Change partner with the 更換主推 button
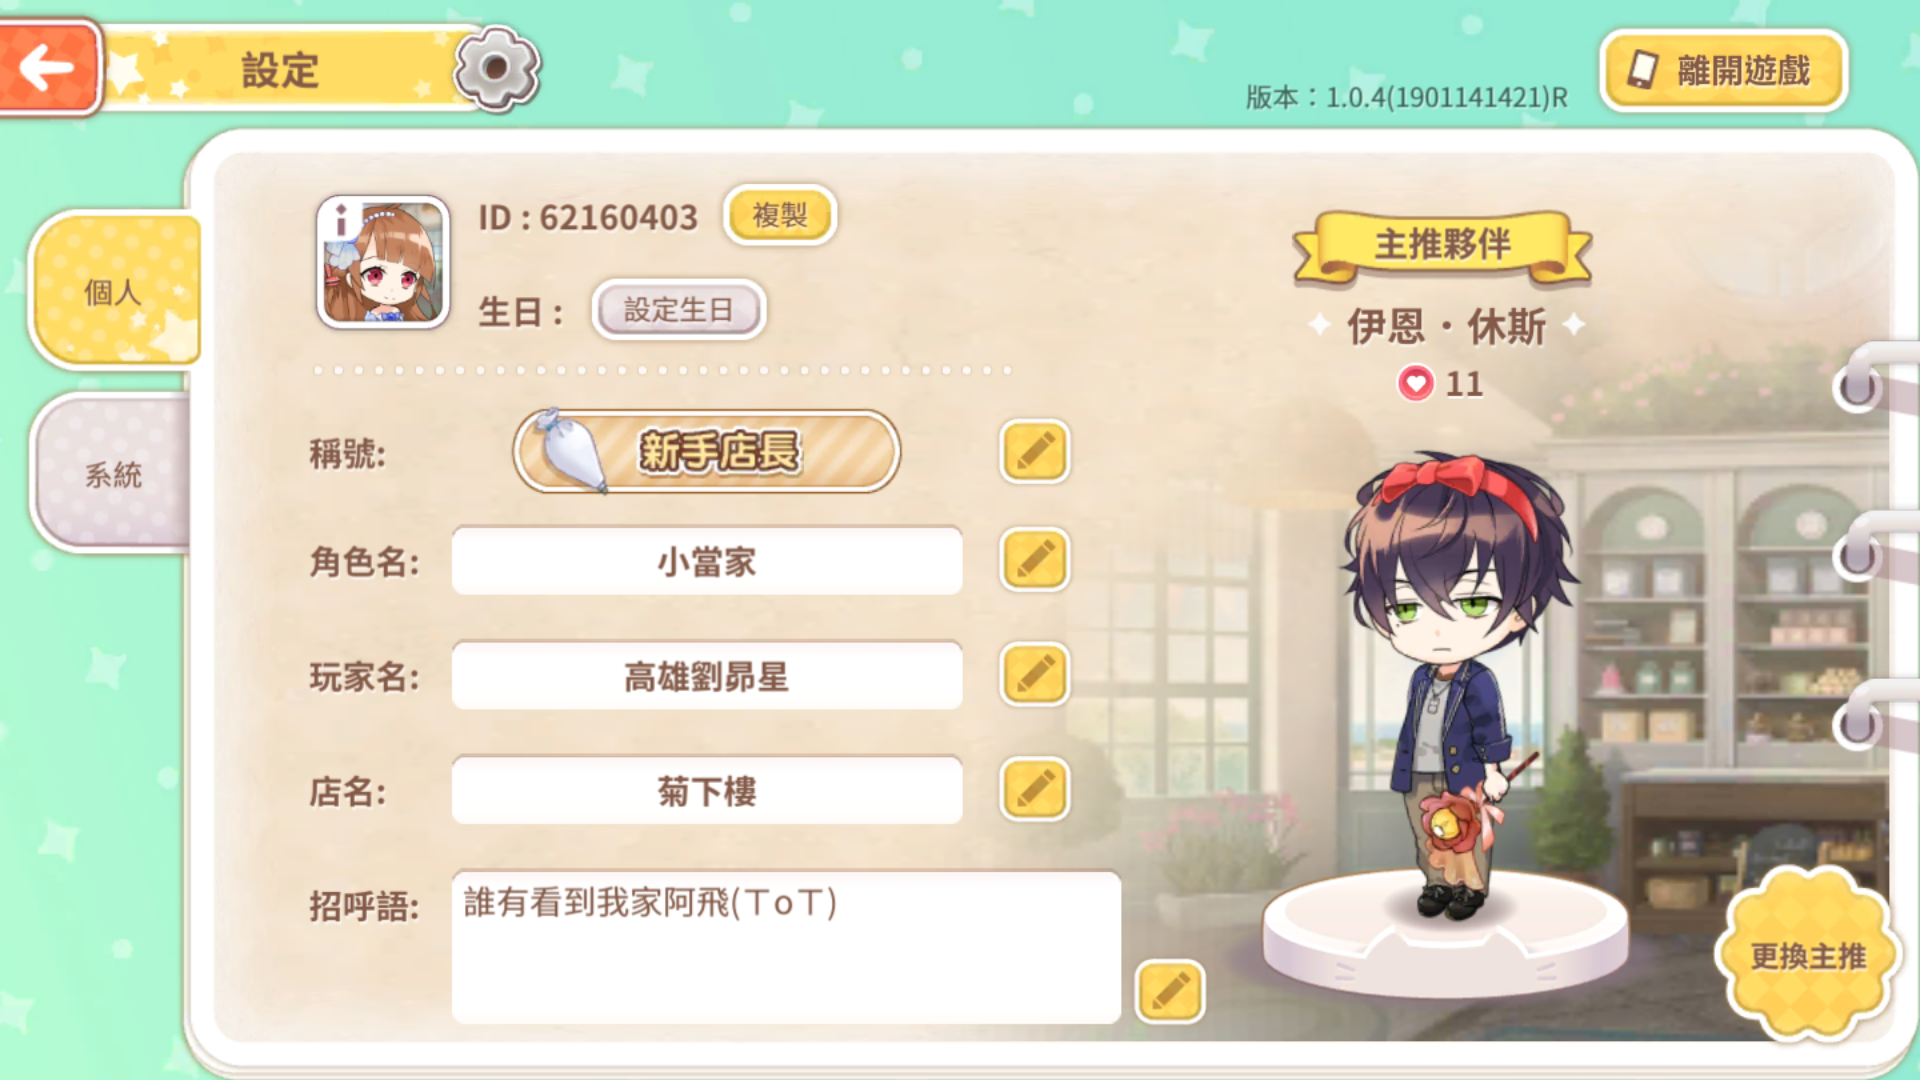Image resolution: width=1920 pixels, height=1080 pixels. (1807, 955)
